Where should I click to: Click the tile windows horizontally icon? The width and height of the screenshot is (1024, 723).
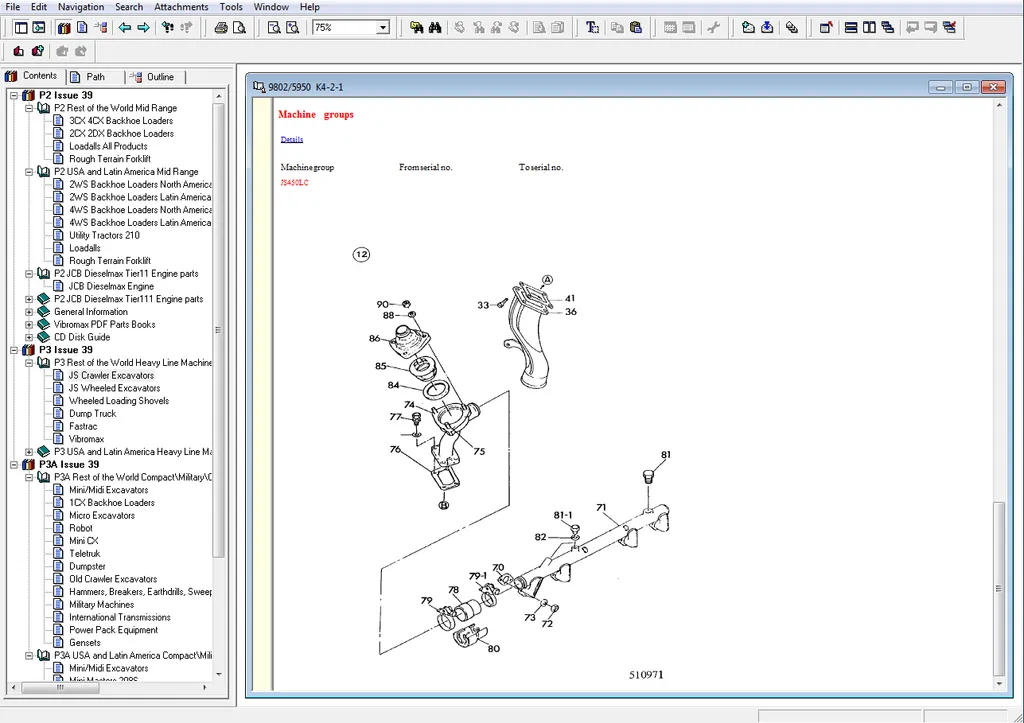pos(850,27)
